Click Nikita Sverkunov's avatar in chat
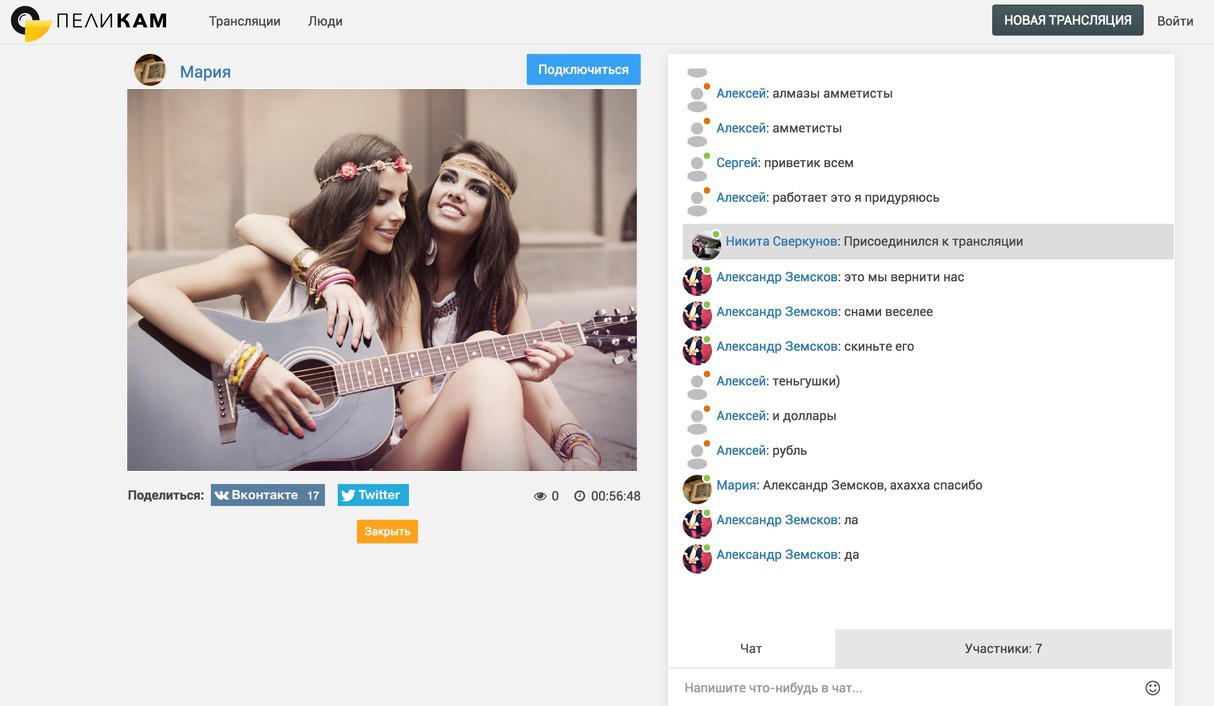The image size is (1214, 706). 706,243
